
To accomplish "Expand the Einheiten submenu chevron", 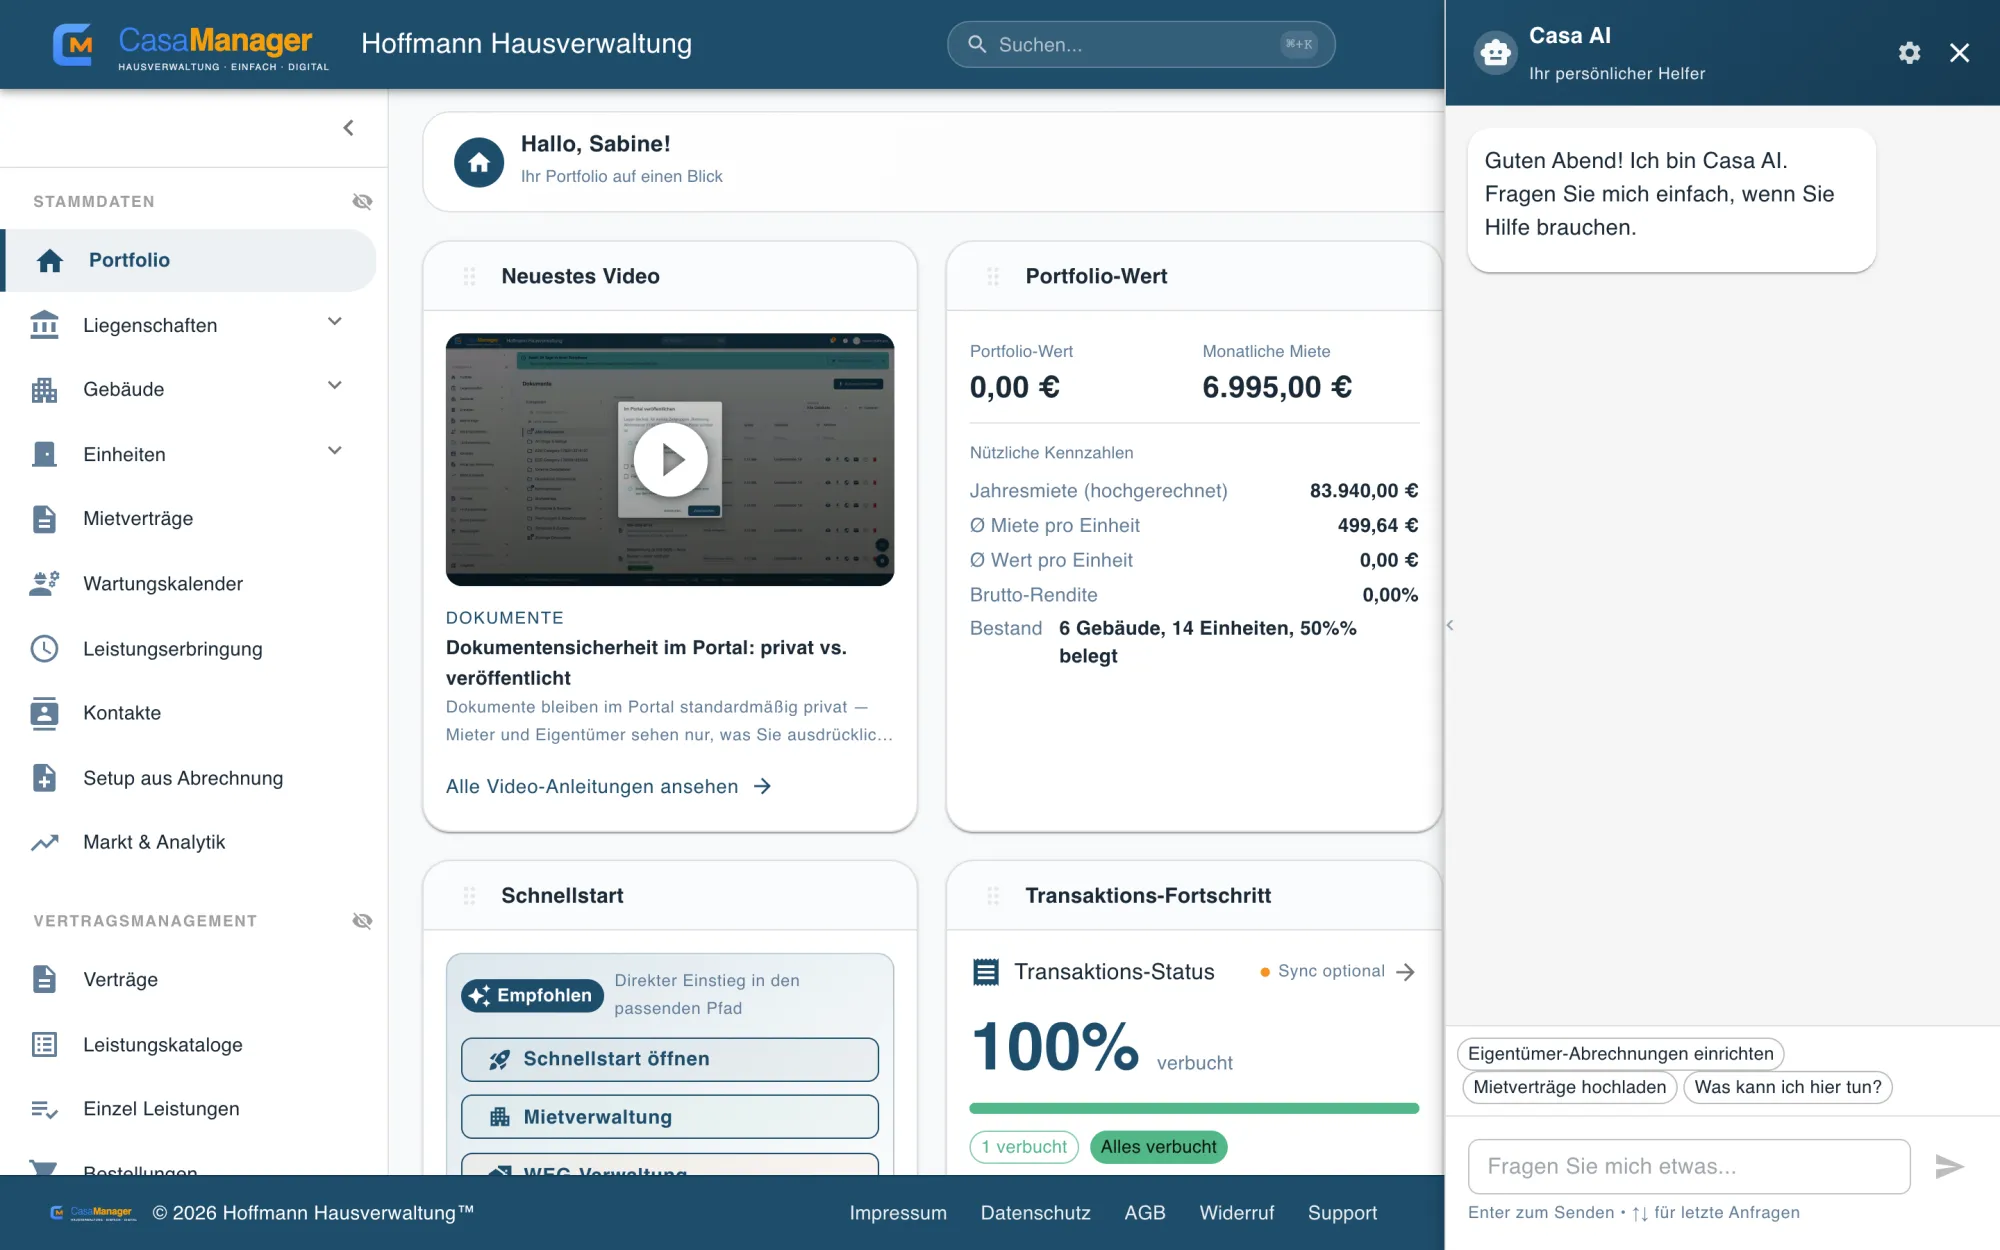I will tap(335, 451).
